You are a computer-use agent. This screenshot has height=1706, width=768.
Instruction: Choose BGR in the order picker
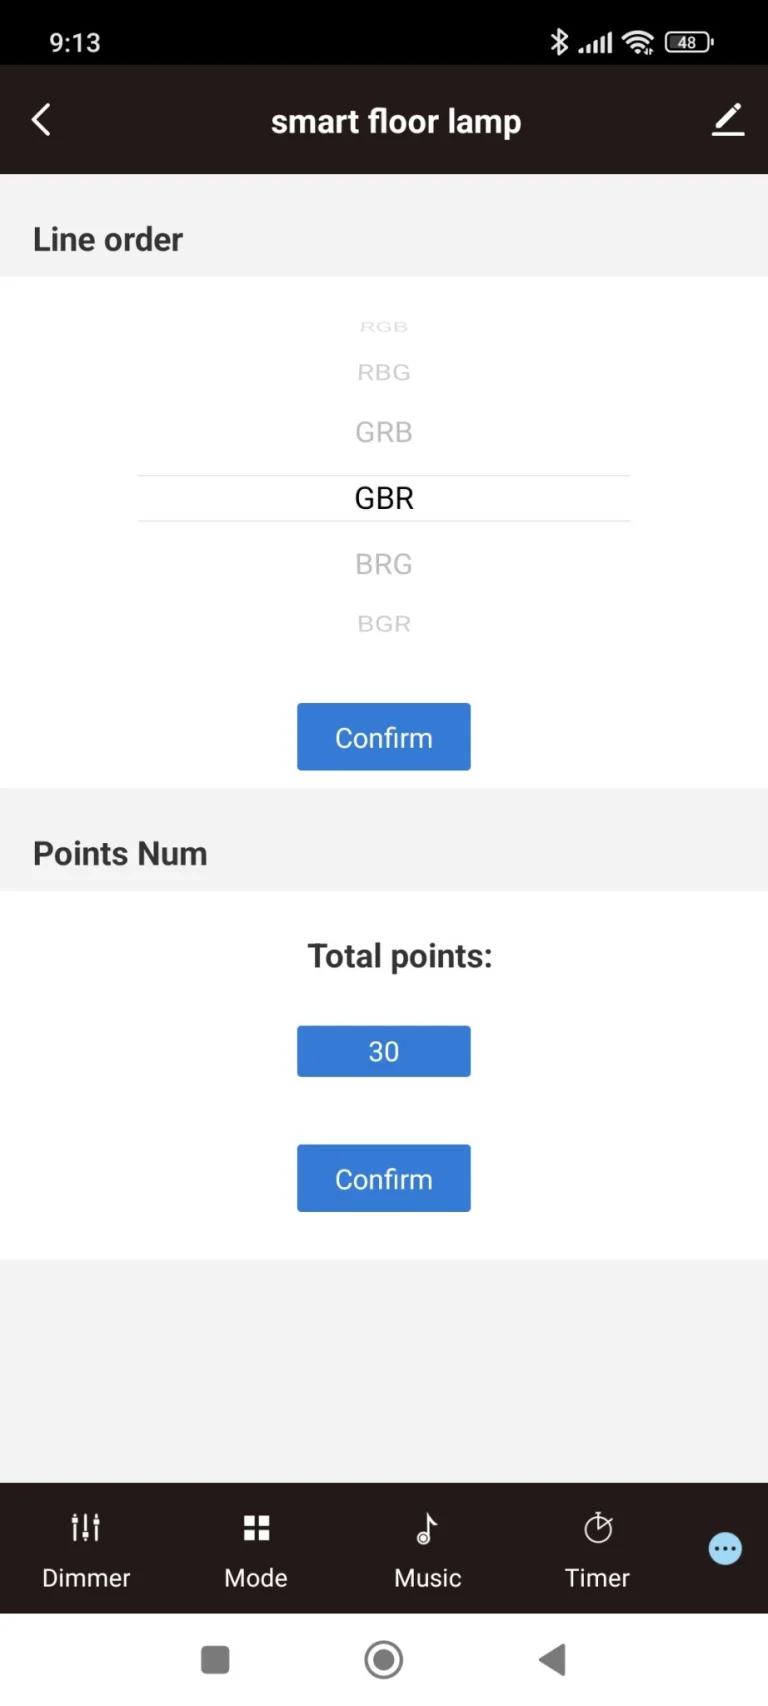(384, 624)
